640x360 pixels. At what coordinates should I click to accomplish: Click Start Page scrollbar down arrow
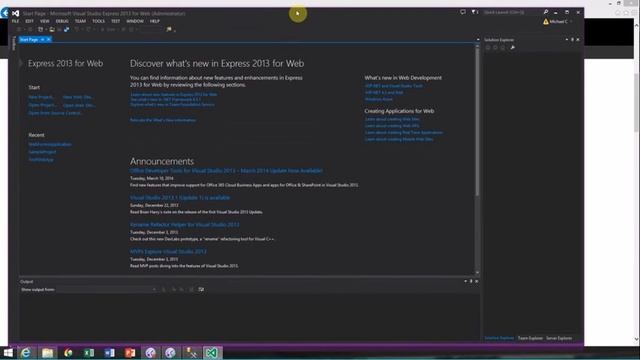click(x=477, y=272)
